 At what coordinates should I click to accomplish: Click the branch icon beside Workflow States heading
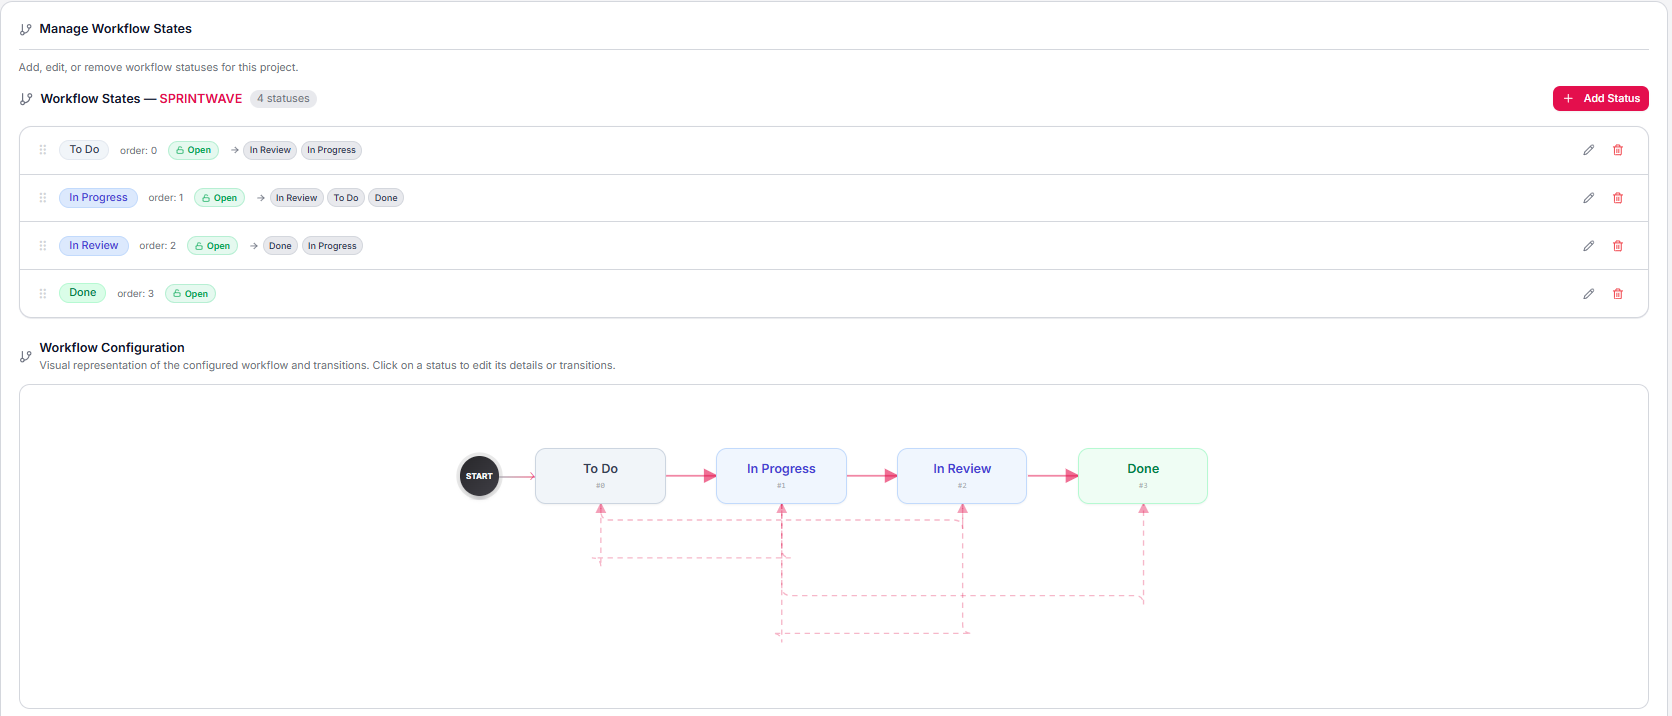pos(26,99)
